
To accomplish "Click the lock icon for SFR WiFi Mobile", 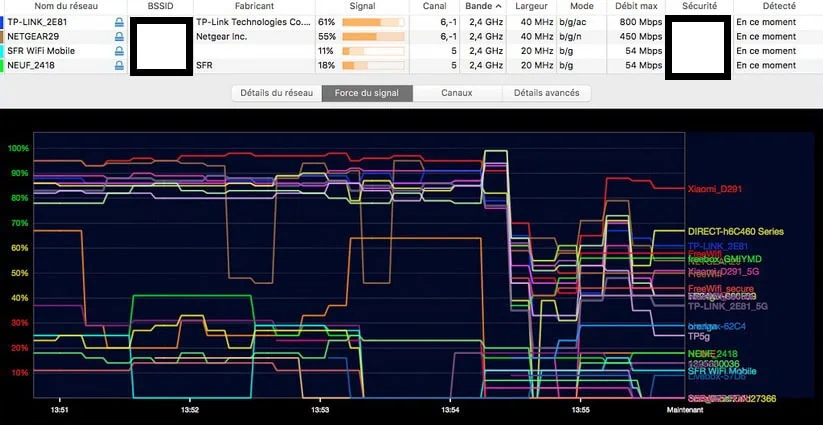I will click(x=120, y=51).
